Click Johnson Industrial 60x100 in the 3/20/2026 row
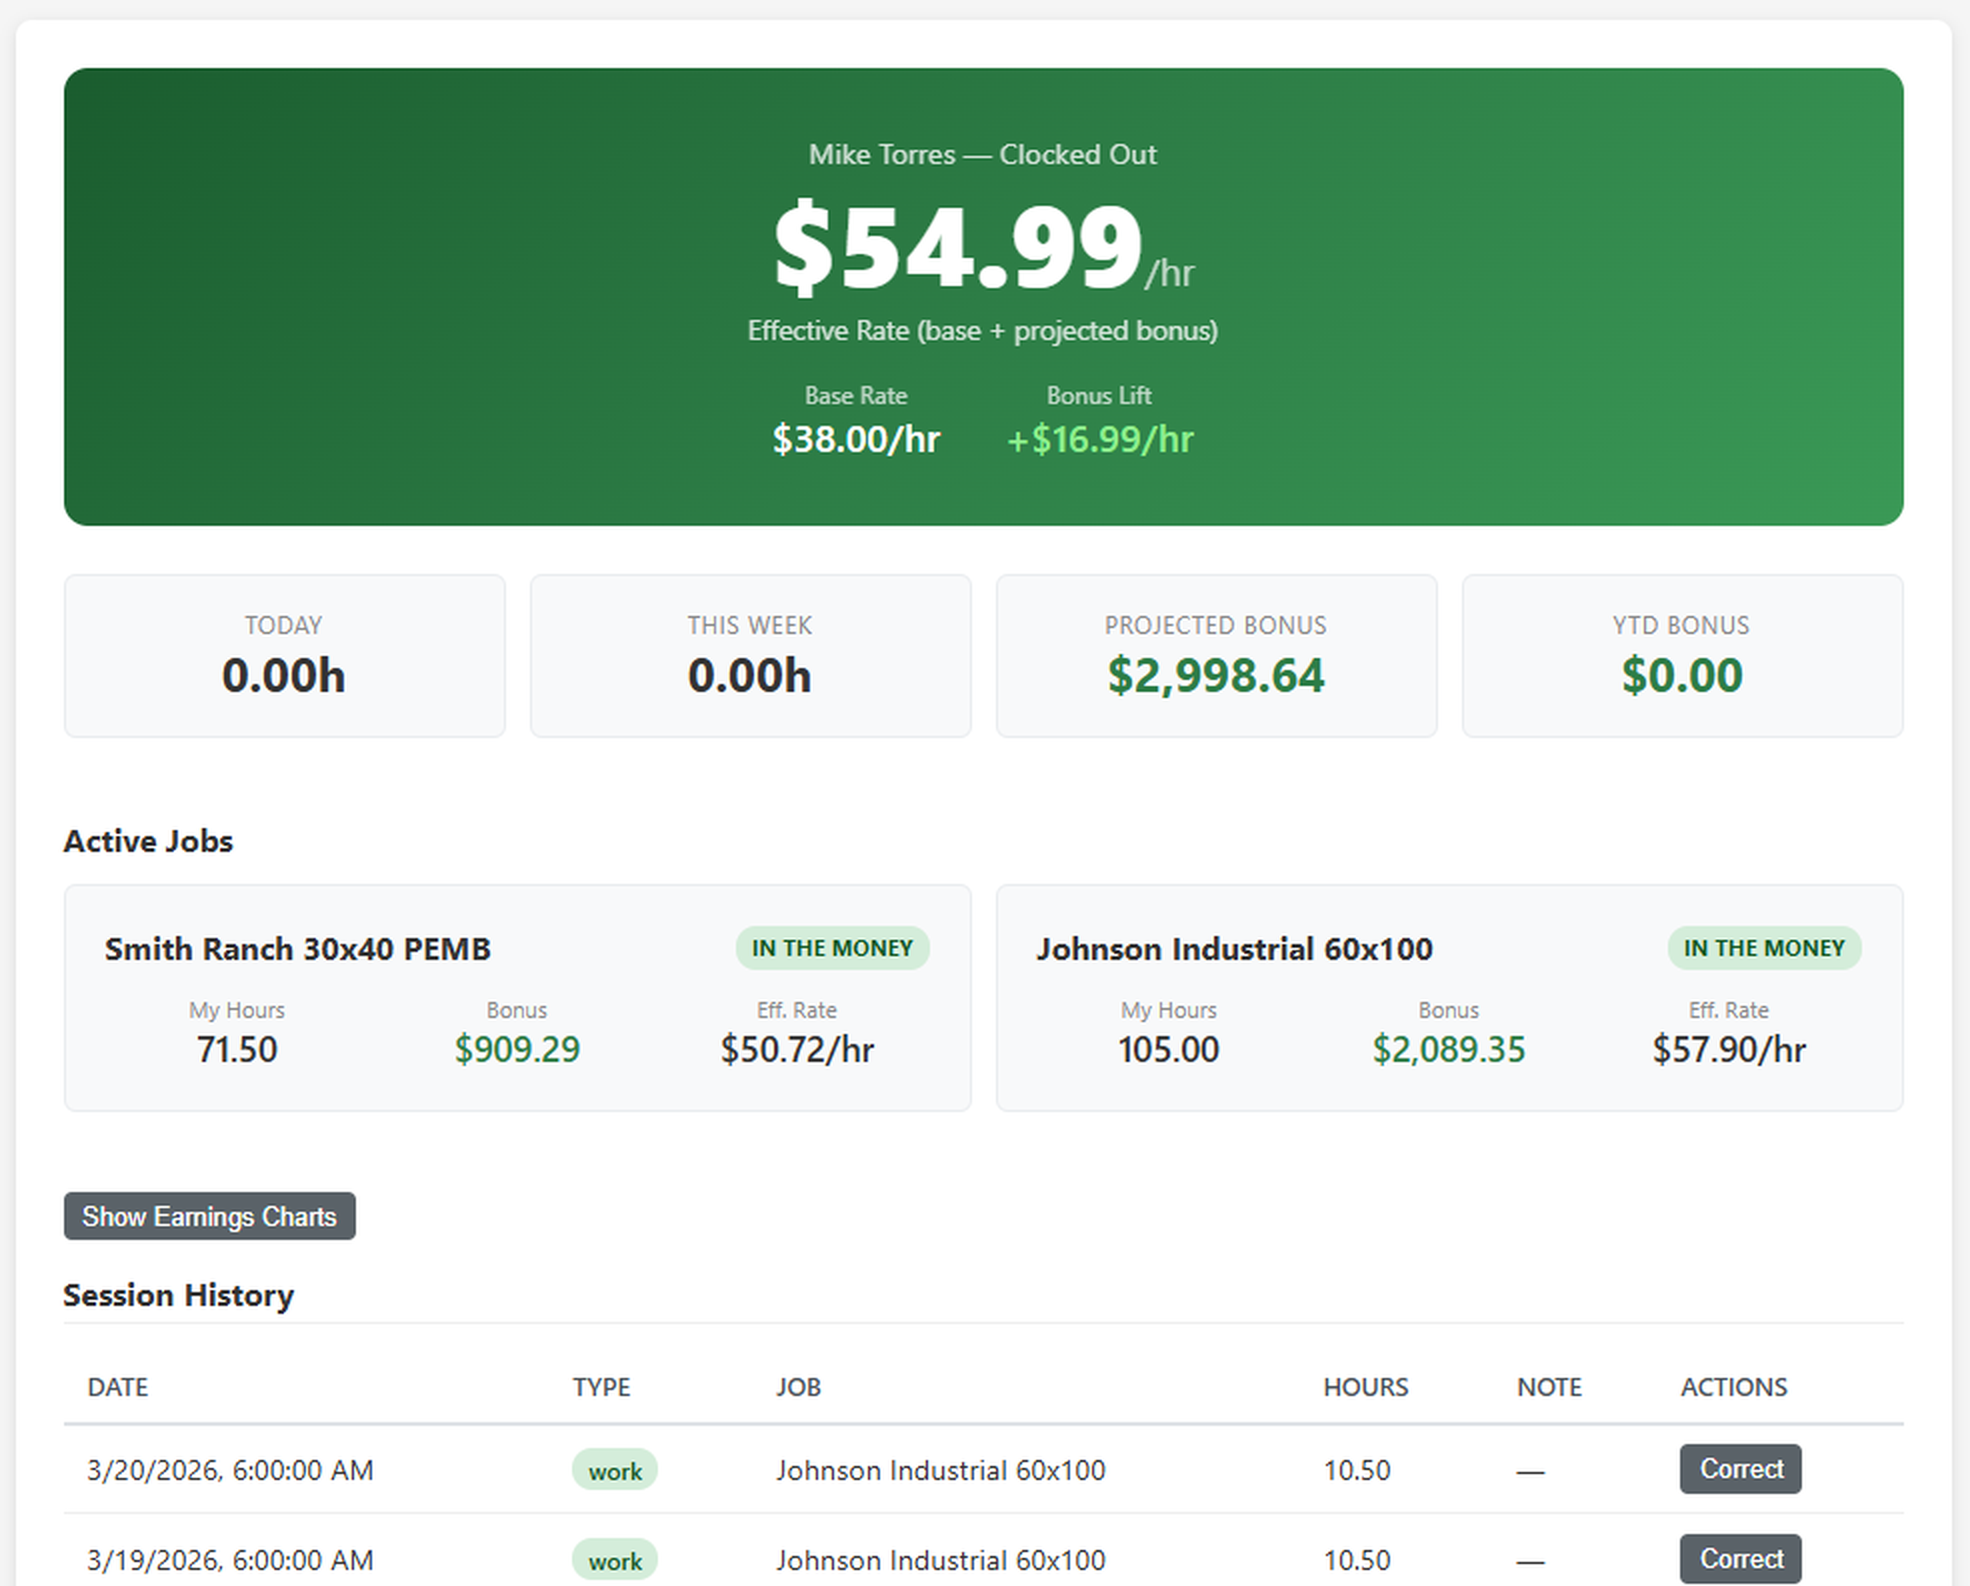1970x1586 pixels. point(941,1470)
